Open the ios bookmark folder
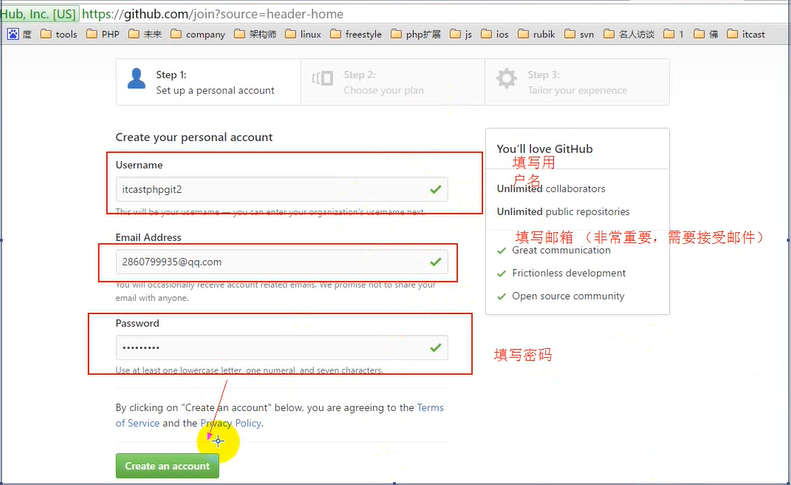 click(x=495, y=34)
